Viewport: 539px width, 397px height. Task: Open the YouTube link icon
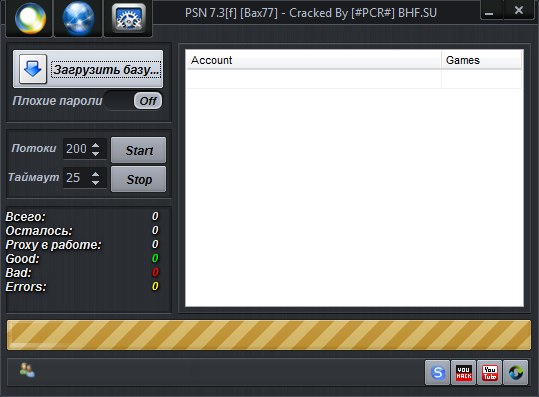pos(490,372)
